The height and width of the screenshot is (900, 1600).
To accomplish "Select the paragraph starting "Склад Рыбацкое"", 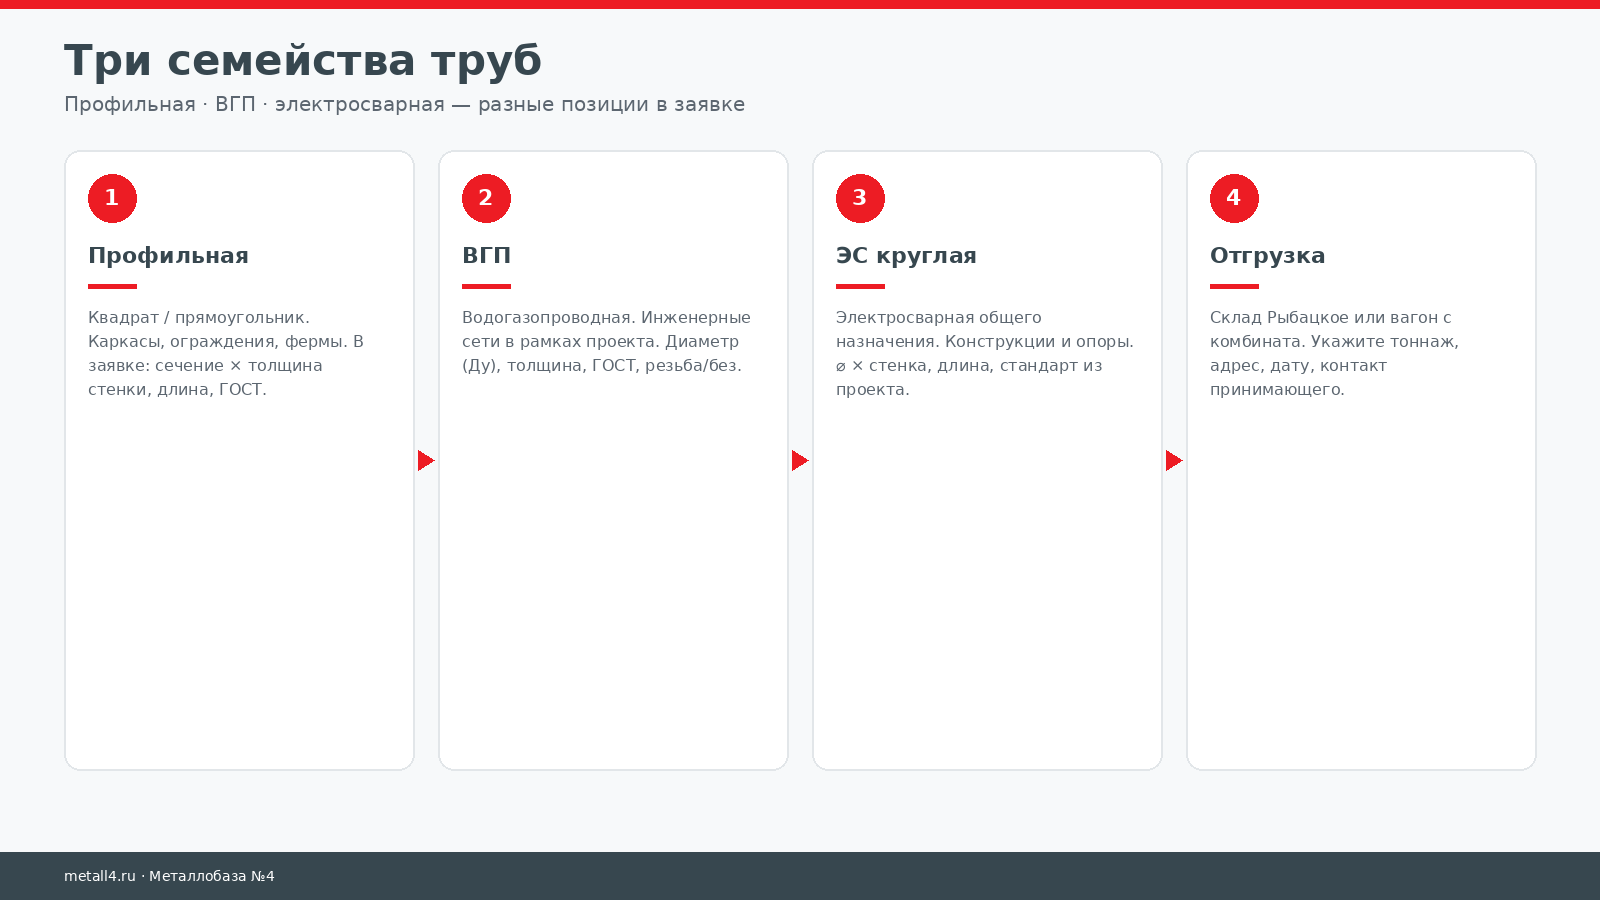I will point(1335,354).
